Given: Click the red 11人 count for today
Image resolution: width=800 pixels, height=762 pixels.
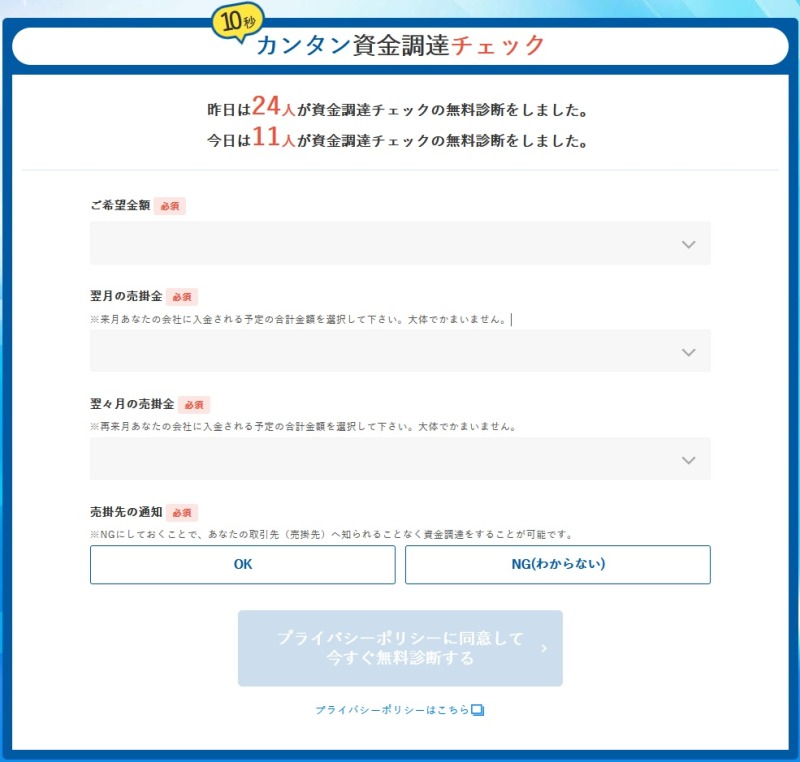Looking at the screenshot, I should [x=272, y=140].
